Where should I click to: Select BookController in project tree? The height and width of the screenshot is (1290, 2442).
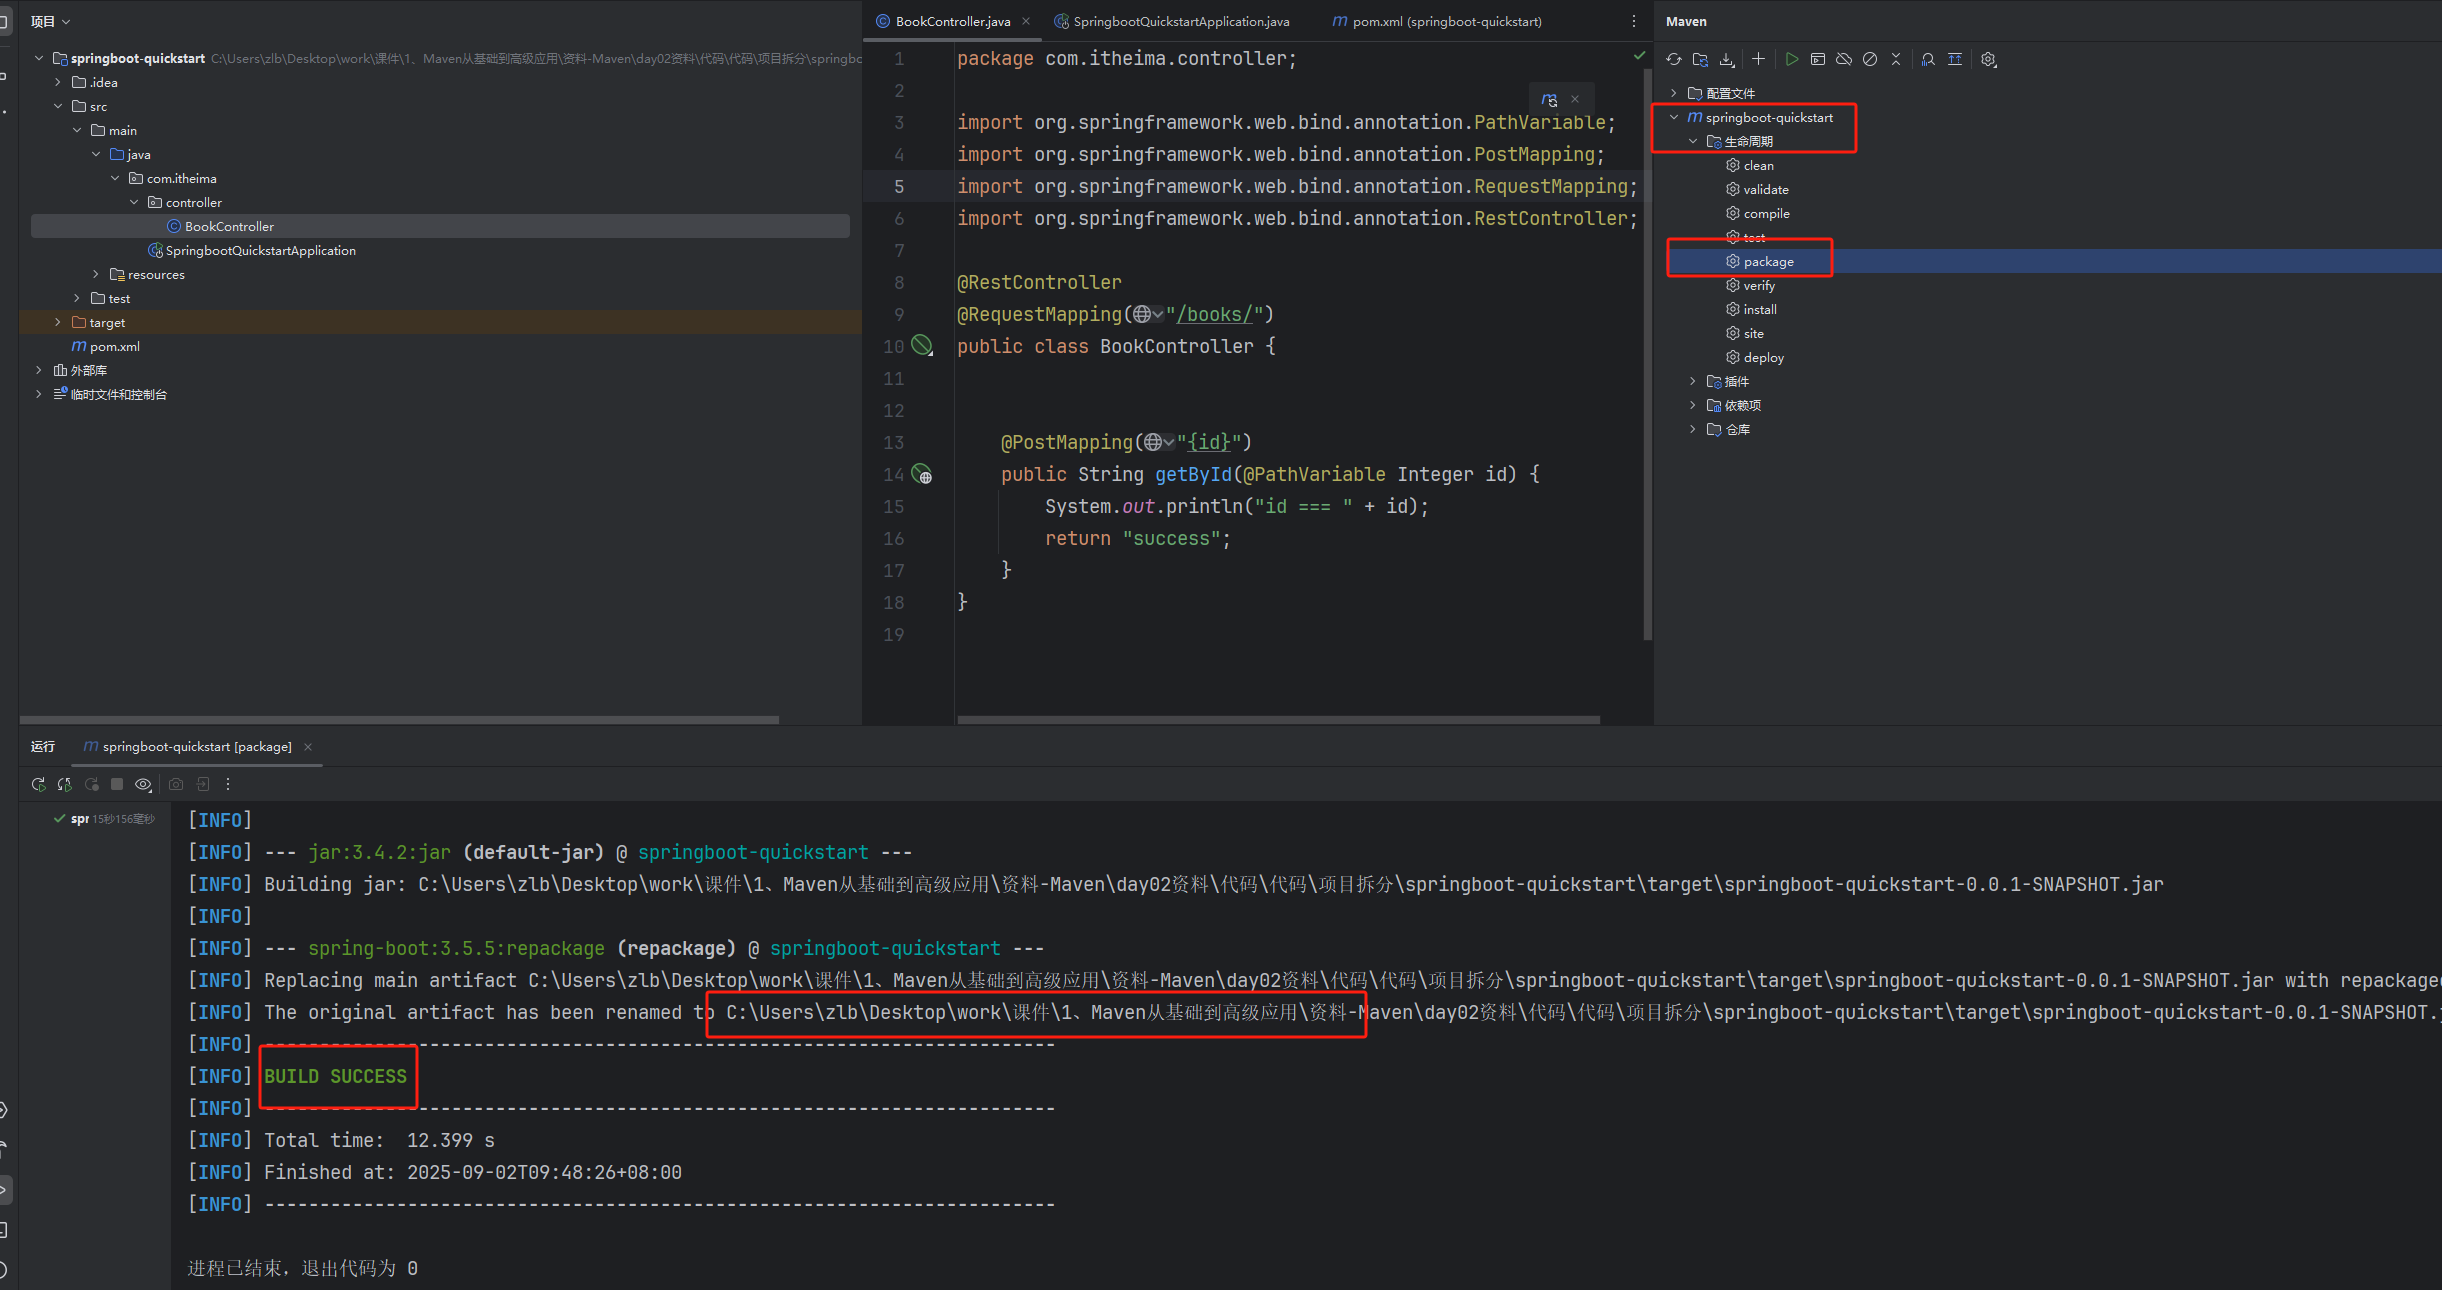tap(440, 226)
